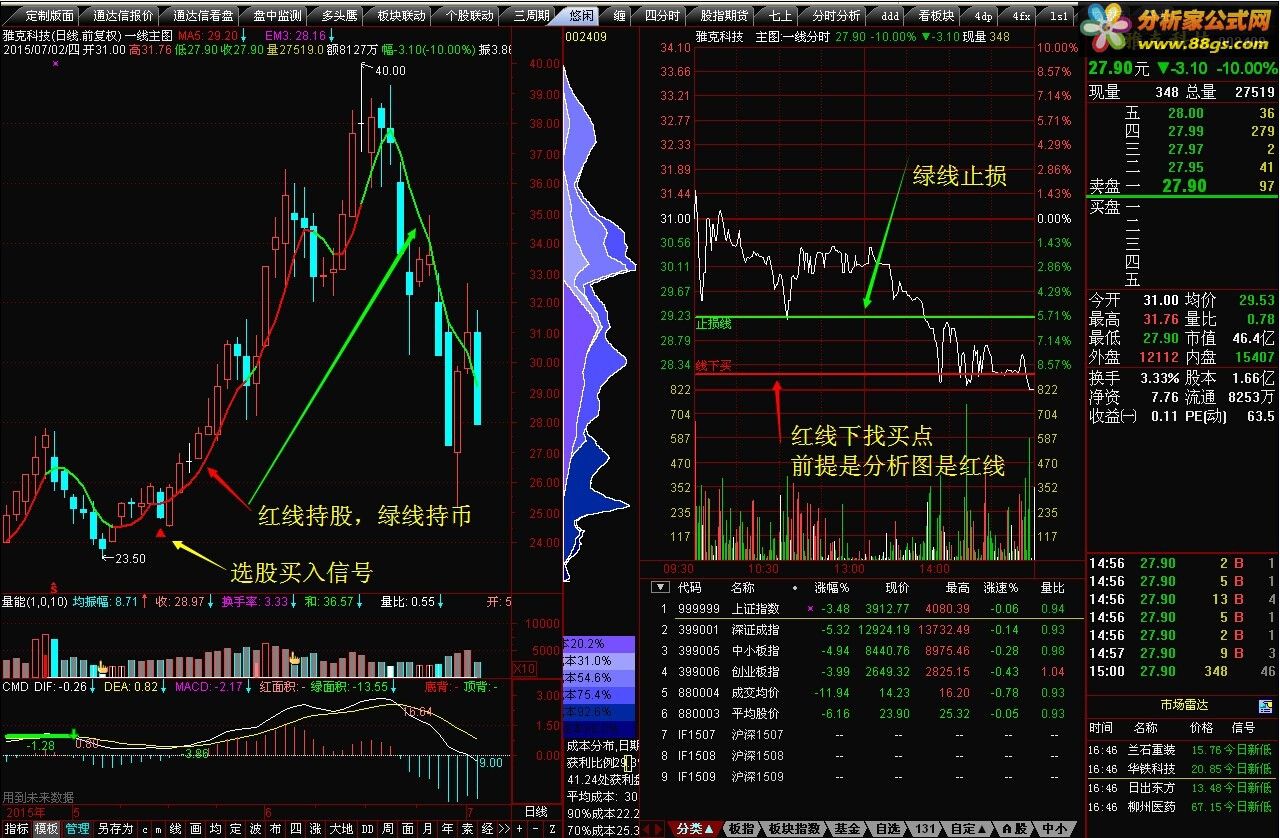Select the 深证成指 row
1280x838 pixels.
[x=862, y=630]
